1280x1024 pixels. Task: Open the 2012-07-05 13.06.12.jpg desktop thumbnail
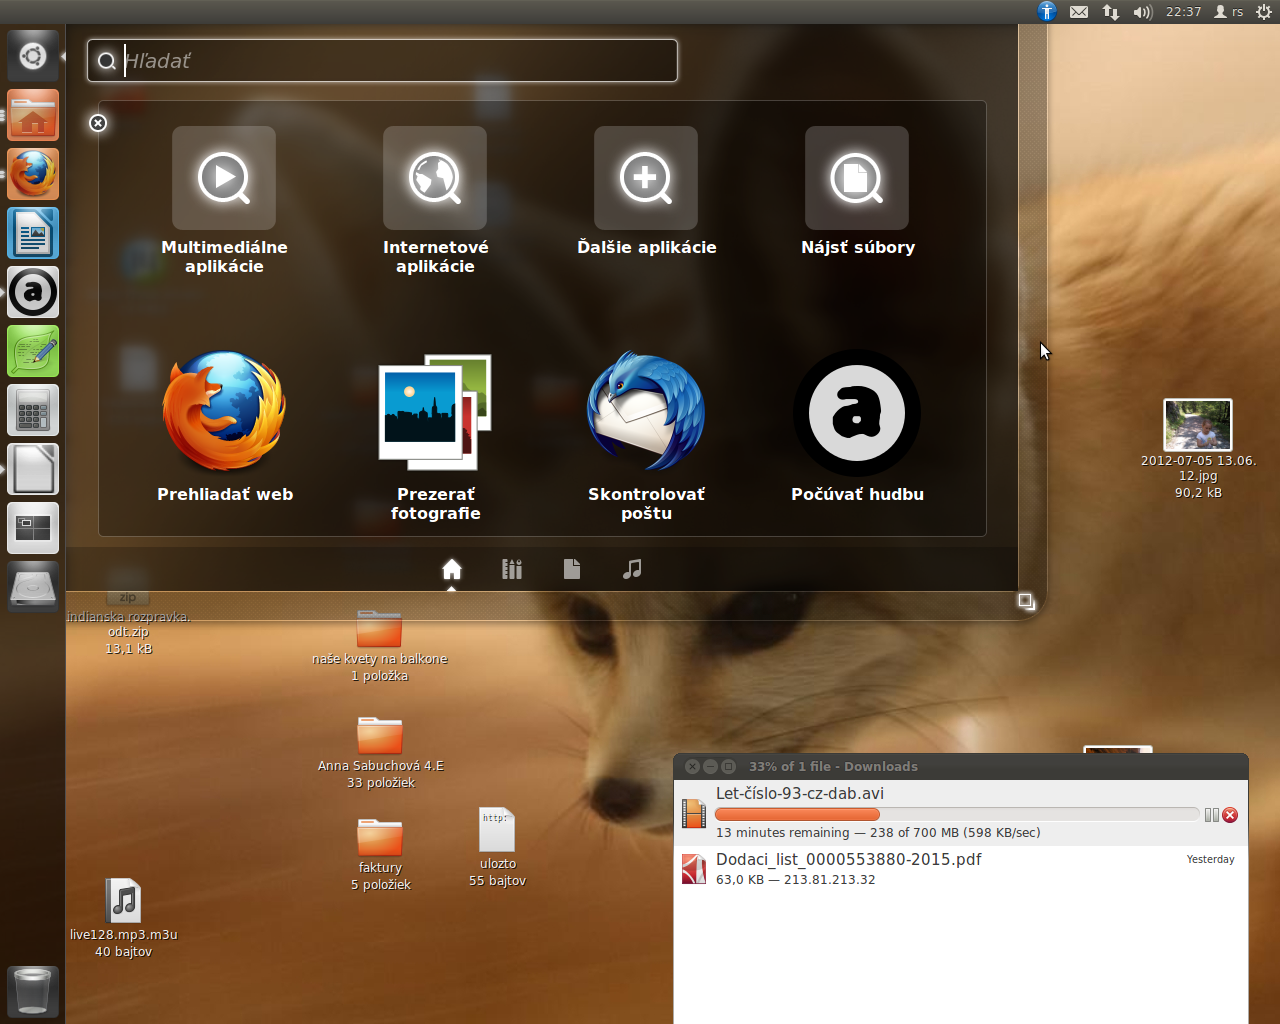[x=1198, y=425]
